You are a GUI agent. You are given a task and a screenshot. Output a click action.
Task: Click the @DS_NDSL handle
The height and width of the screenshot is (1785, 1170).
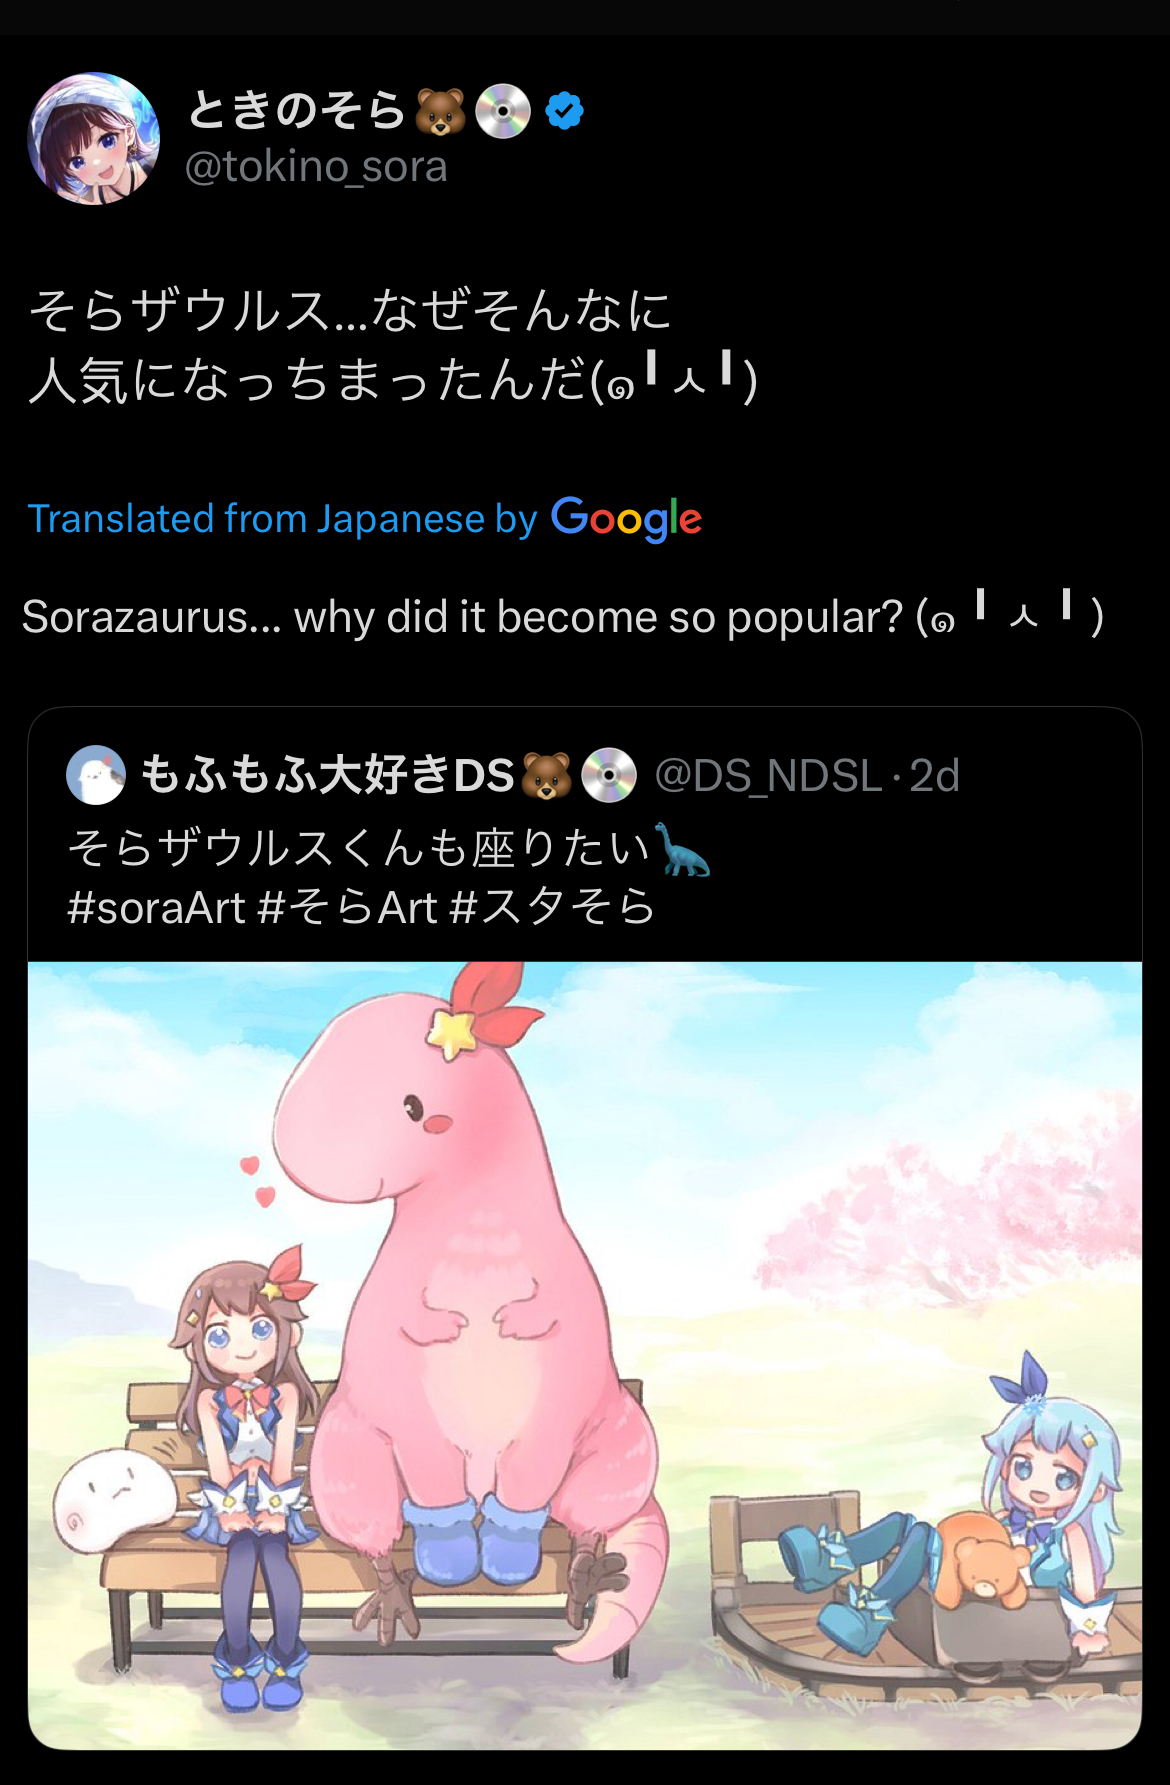(768, 776)
